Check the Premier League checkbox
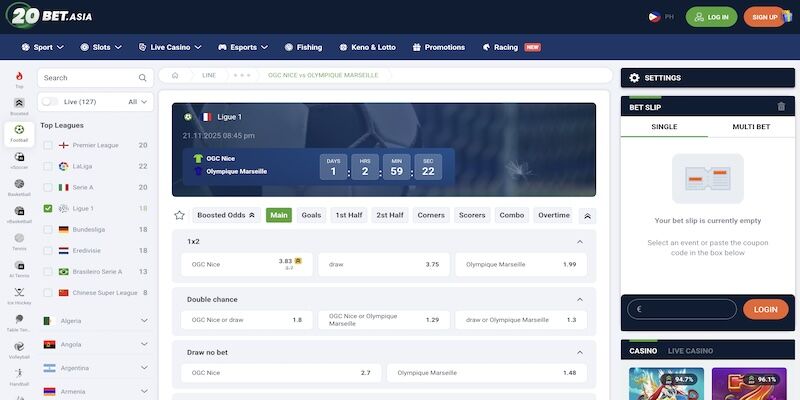The height and width of the screenshot is (400, 800). tap(48, 145)
